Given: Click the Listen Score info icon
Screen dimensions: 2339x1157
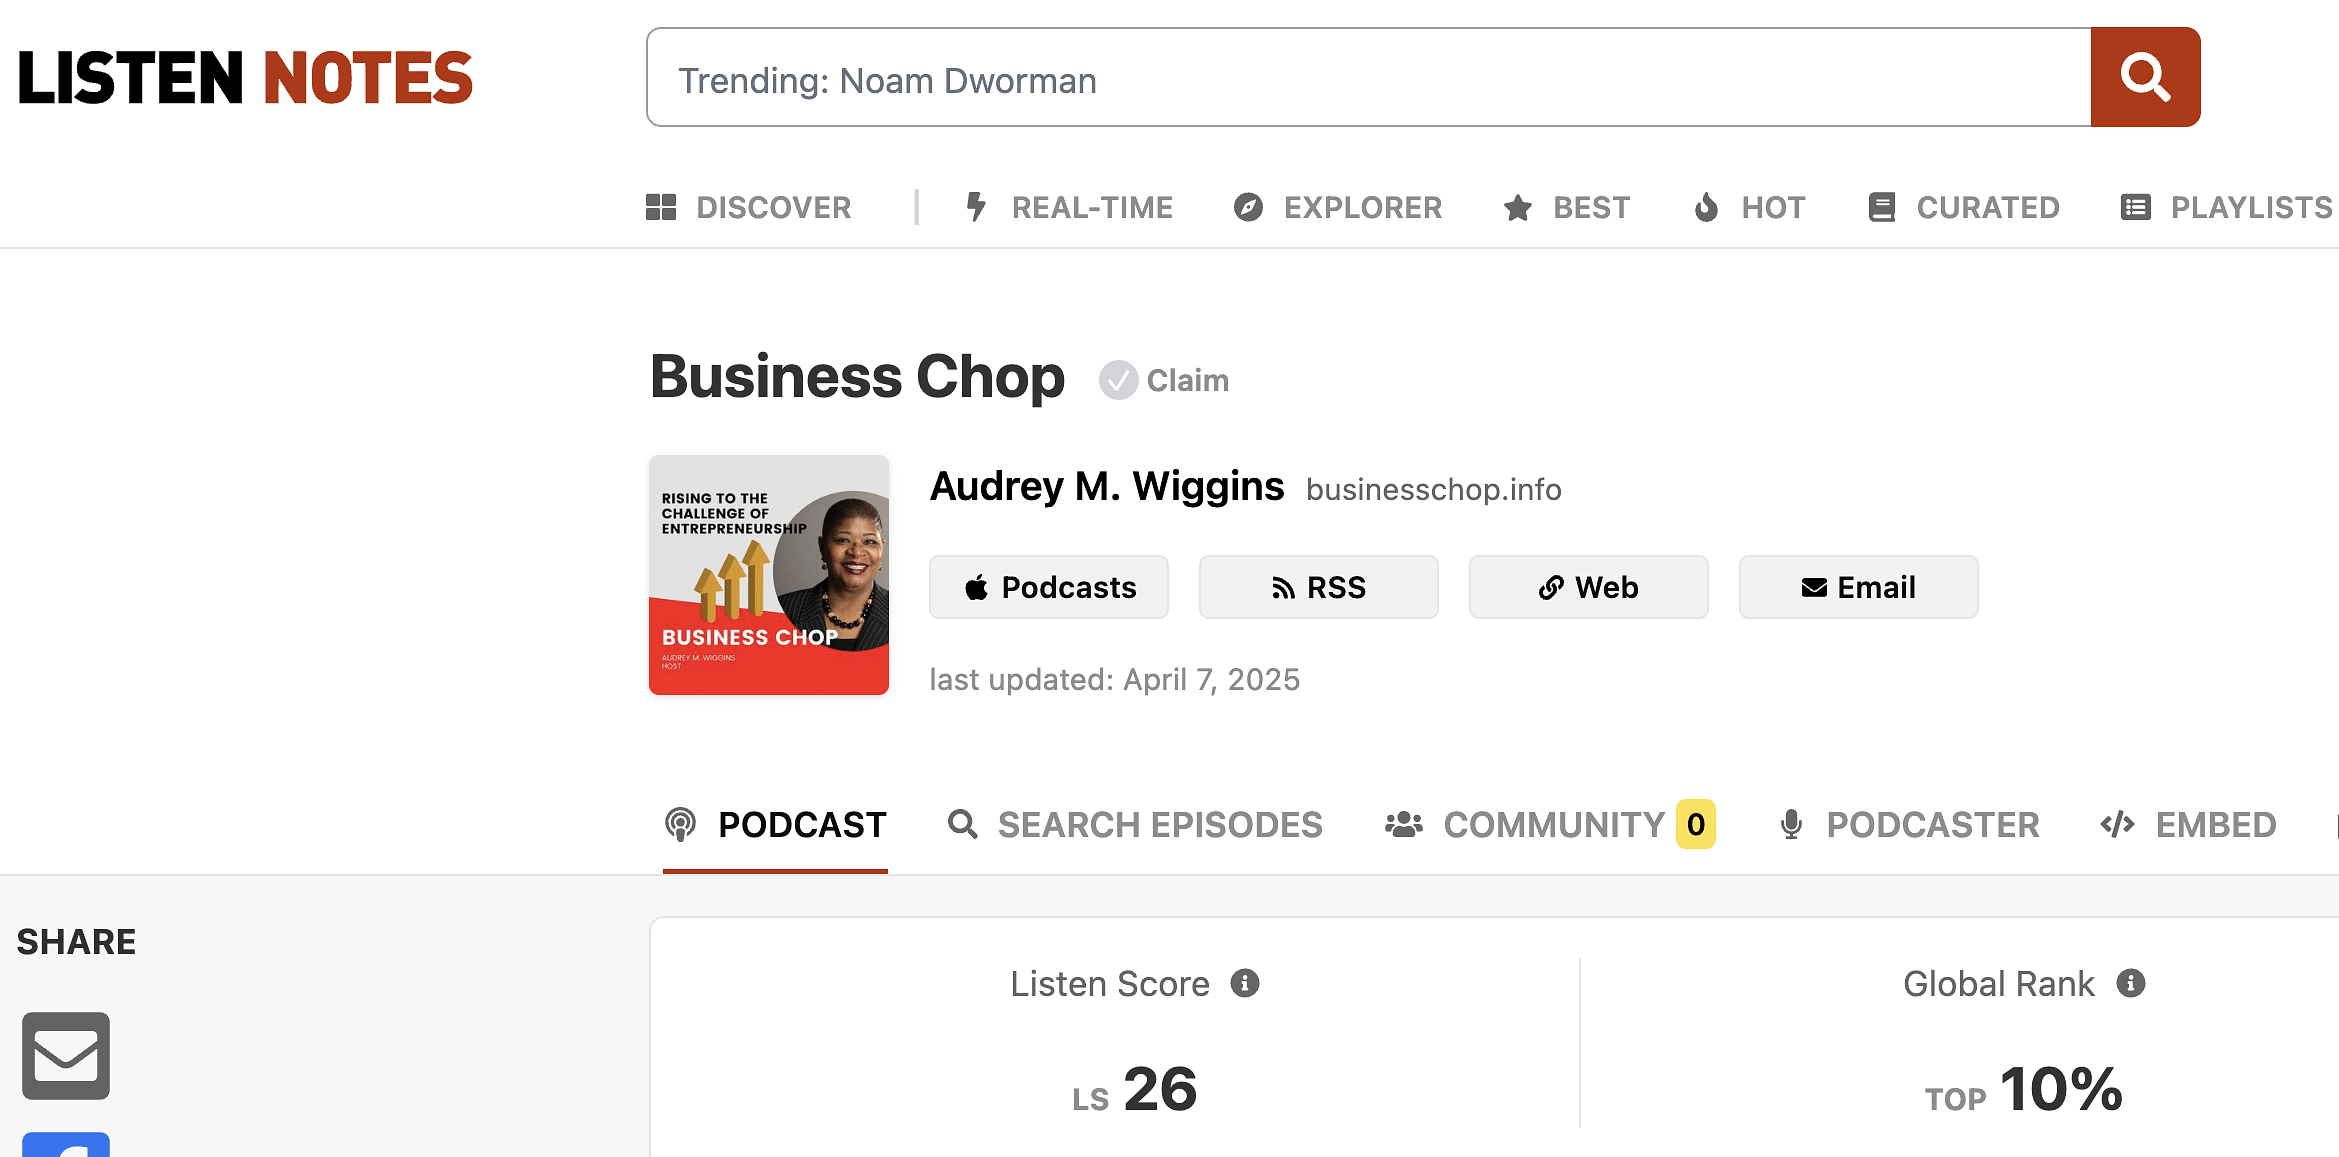Looking at the screenshot, I should (1244, 983).
